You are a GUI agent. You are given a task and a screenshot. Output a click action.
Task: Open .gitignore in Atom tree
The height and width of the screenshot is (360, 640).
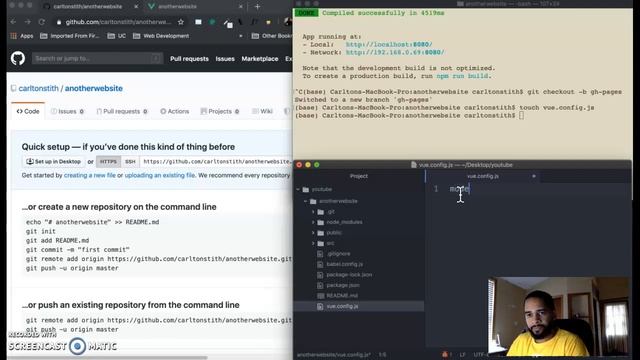click(x=338, y=253)
